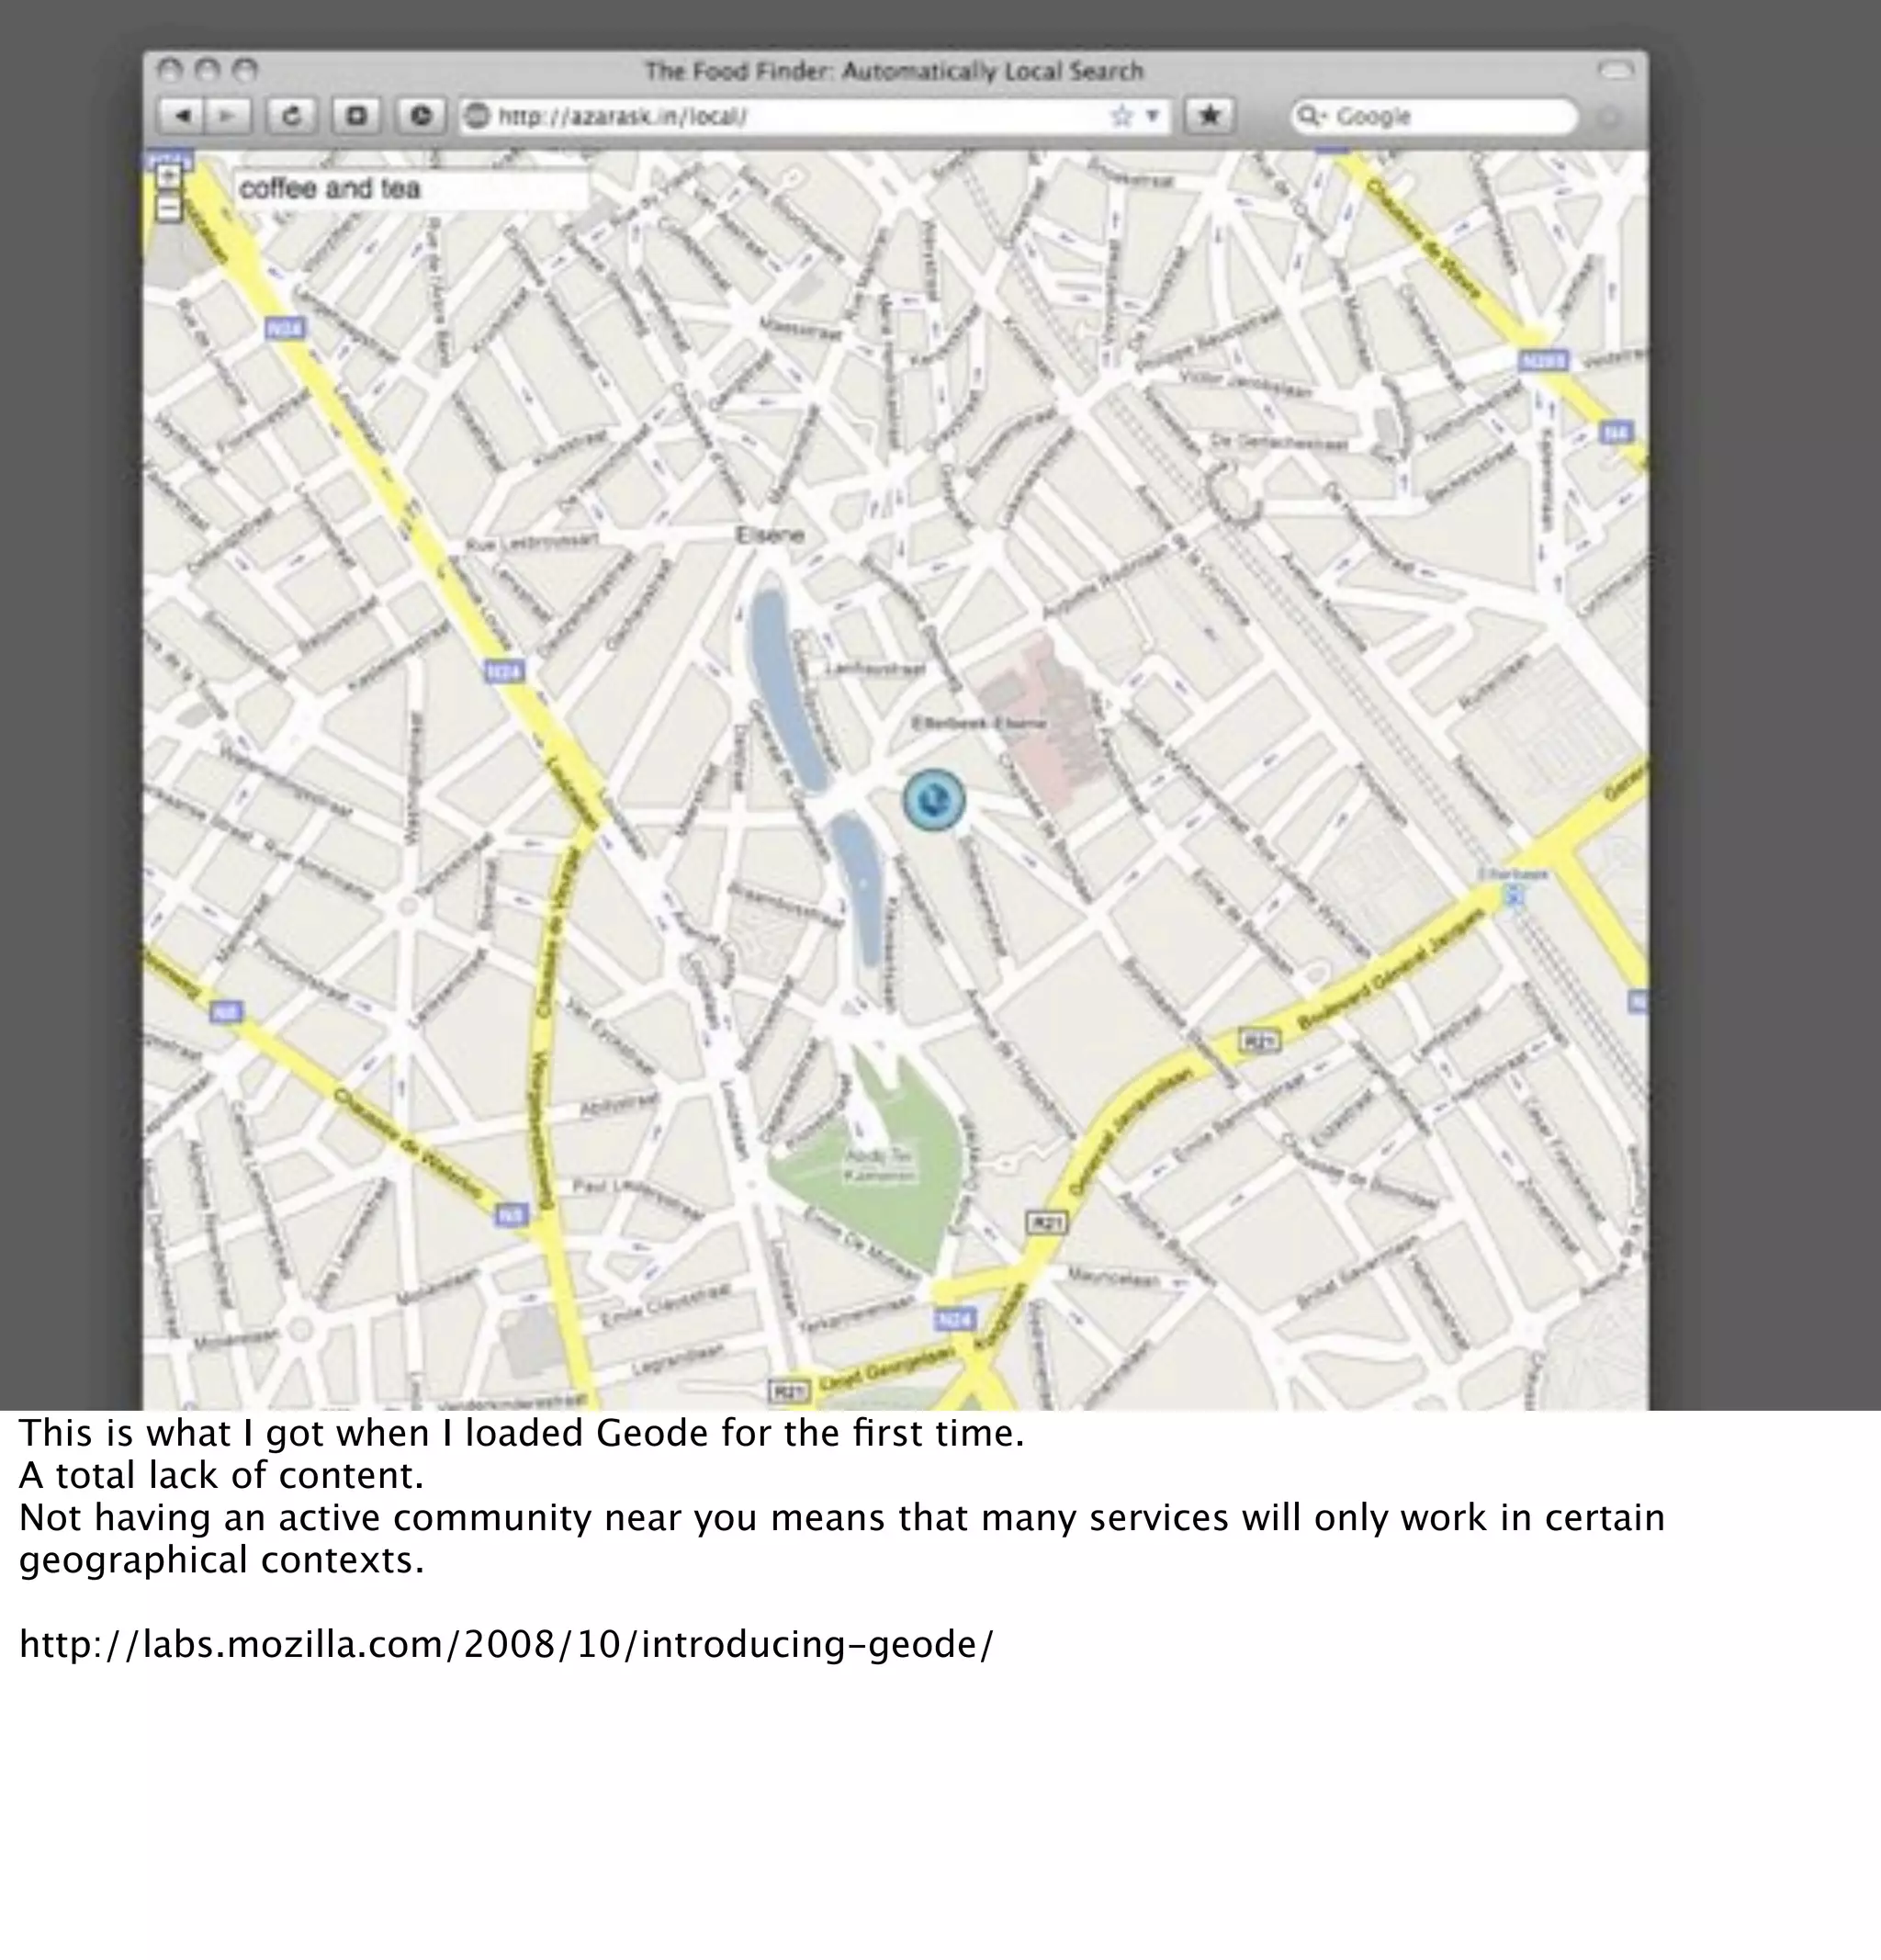Screen dimensions: 1881x1960
Task: Open the history clock button
Action: coord(421,117)
